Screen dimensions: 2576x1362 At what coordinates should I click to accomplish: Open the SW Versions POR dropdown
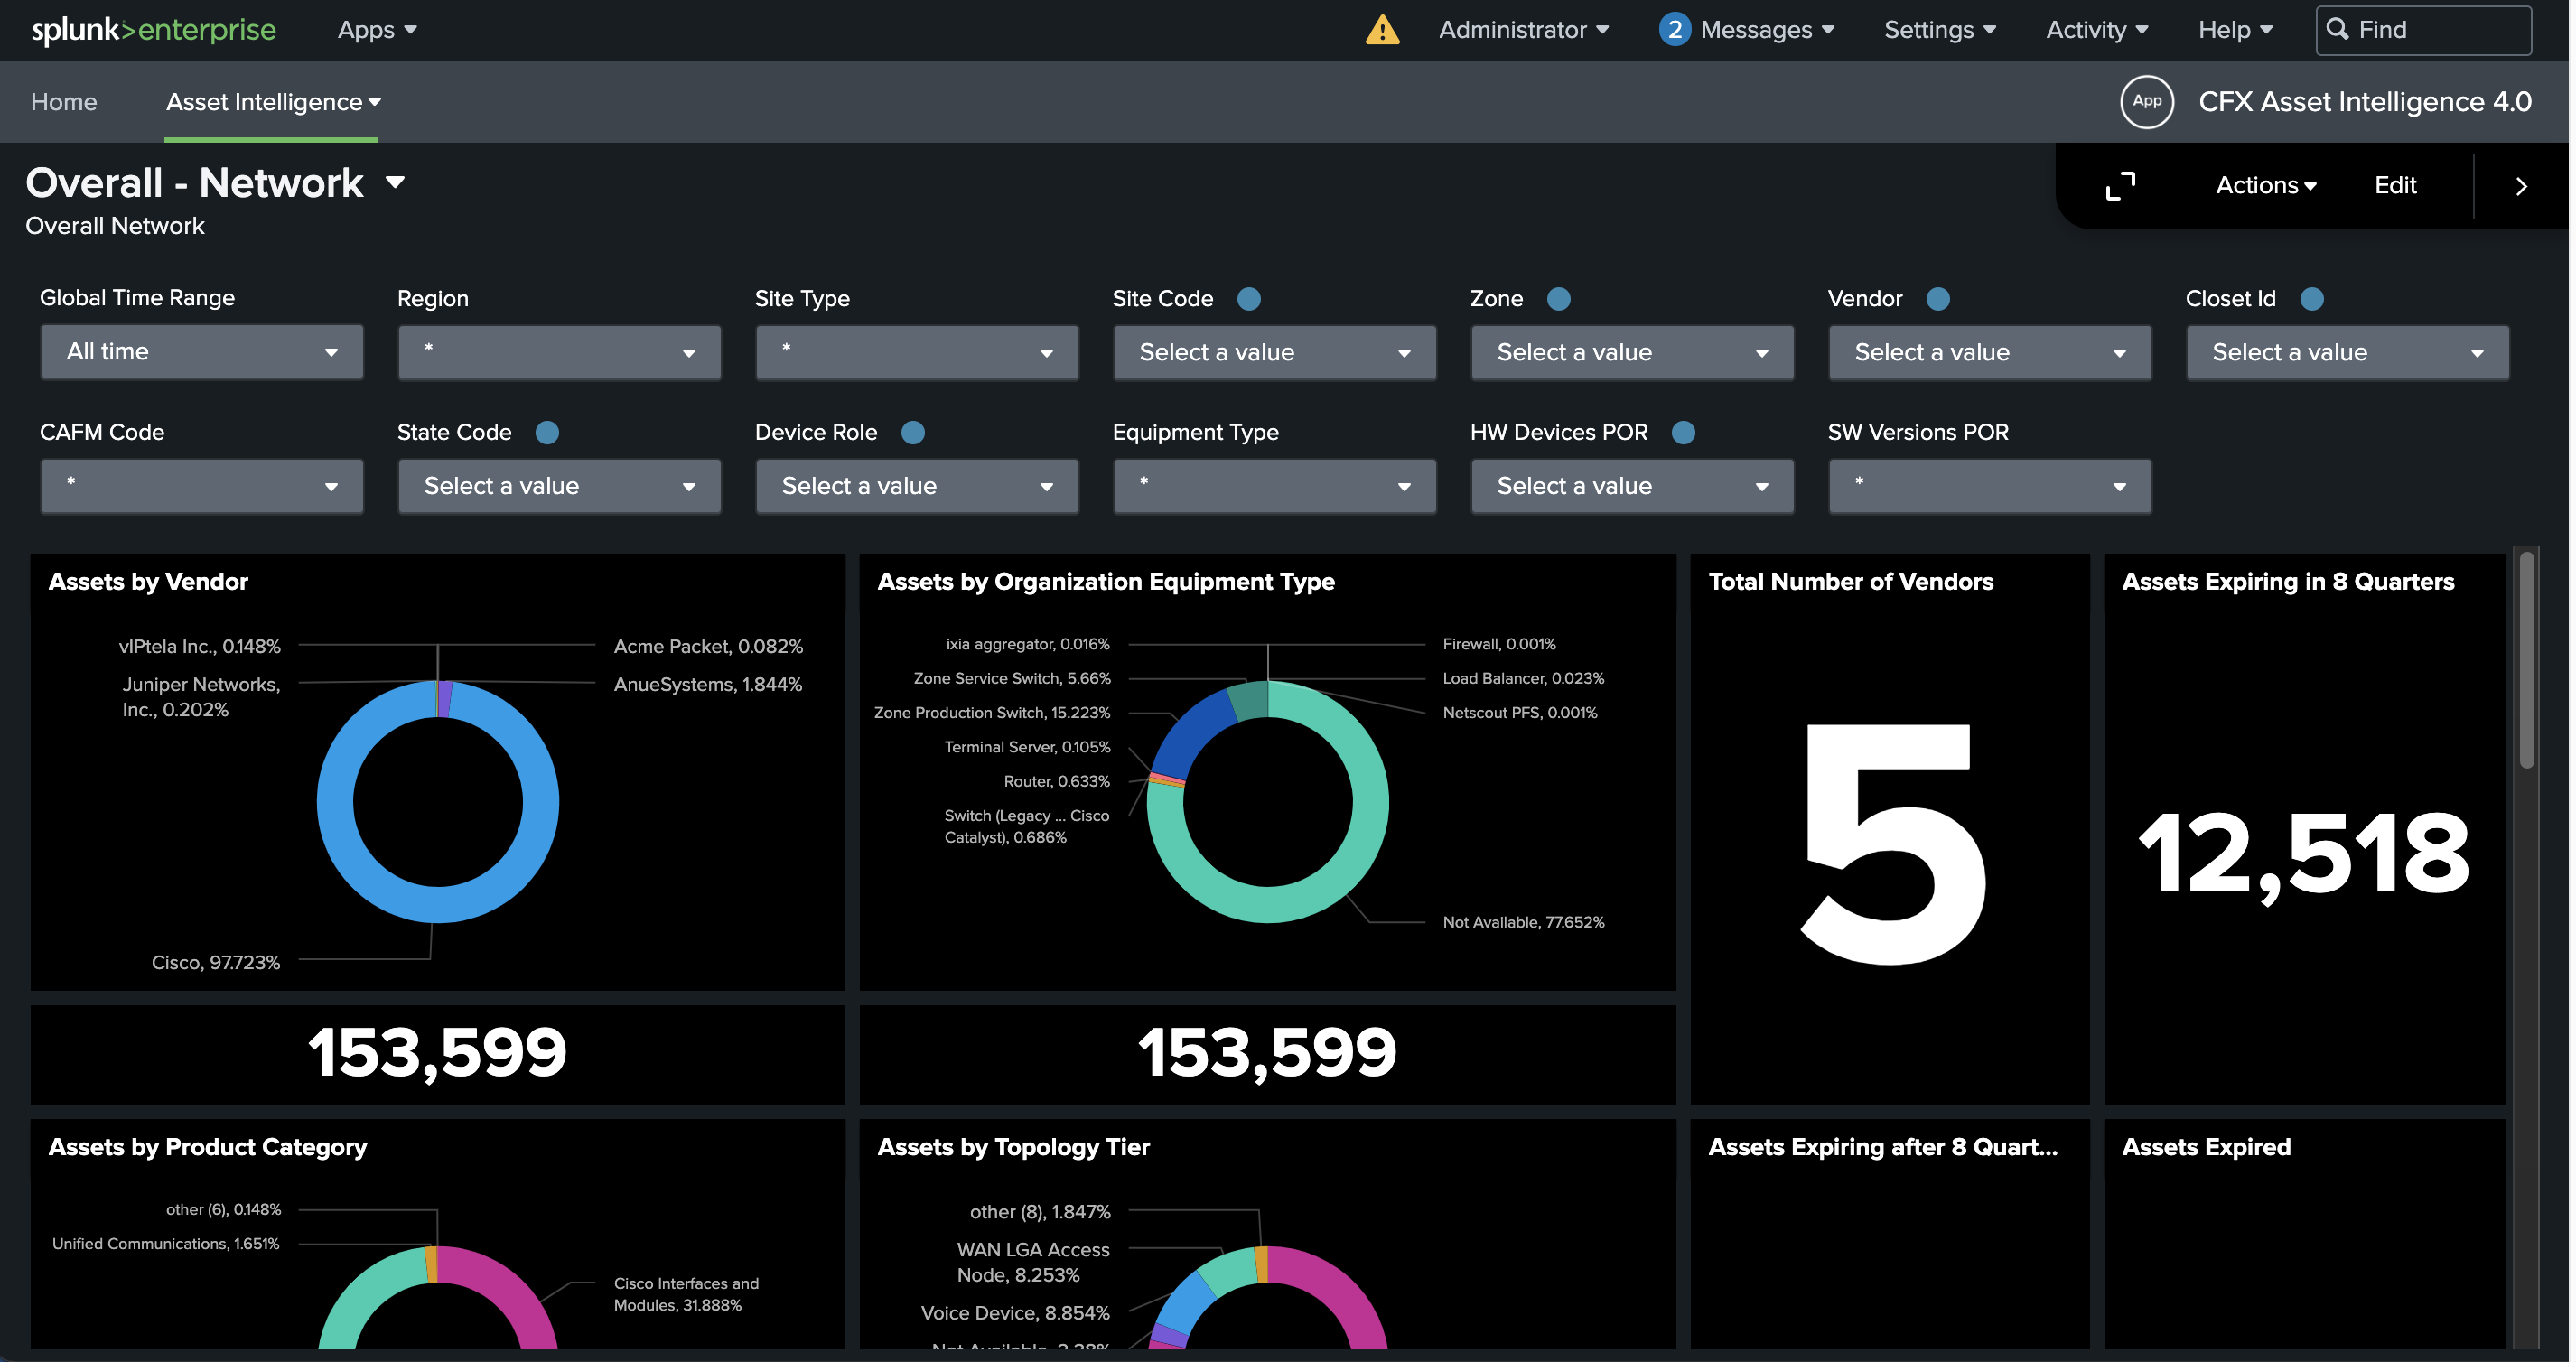1990,486
